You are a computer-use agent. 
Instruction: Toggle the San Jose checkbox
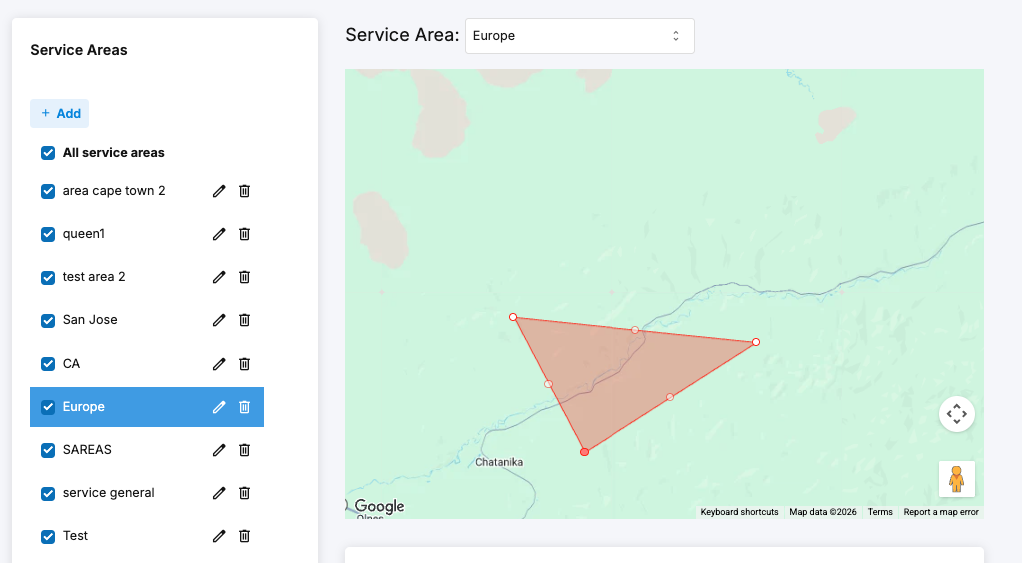pyautogui.click(x=48, y=320)
